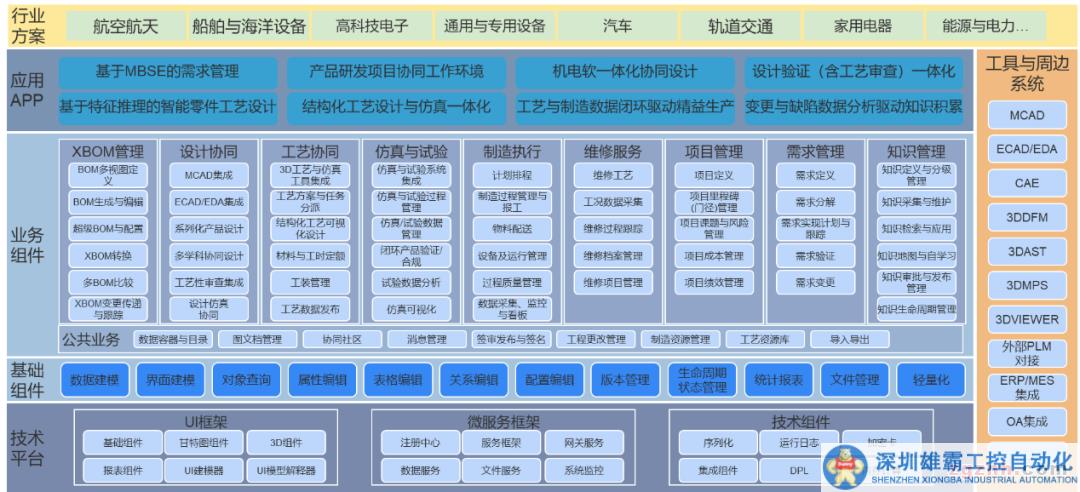Click 需求验证 in 需求管理 column
Viewport: 1080px width, 492px height.
pyautogui.click(x=814, y=255)
